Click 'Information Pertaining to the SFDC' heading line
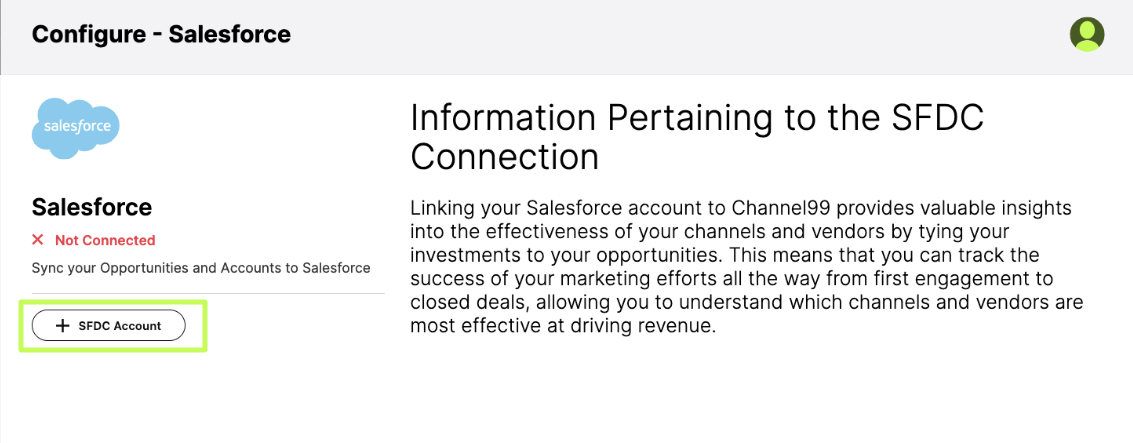This screenshot has width=1133, height=443. [x=697, y=119]
